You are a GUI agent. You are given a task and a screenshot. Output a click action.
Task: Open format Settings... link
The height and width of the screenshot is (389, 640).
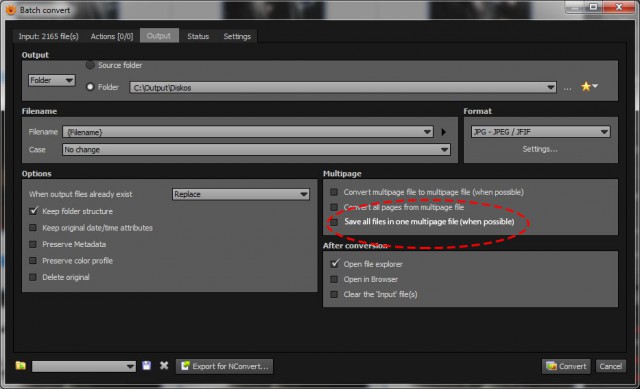(540, 149)
